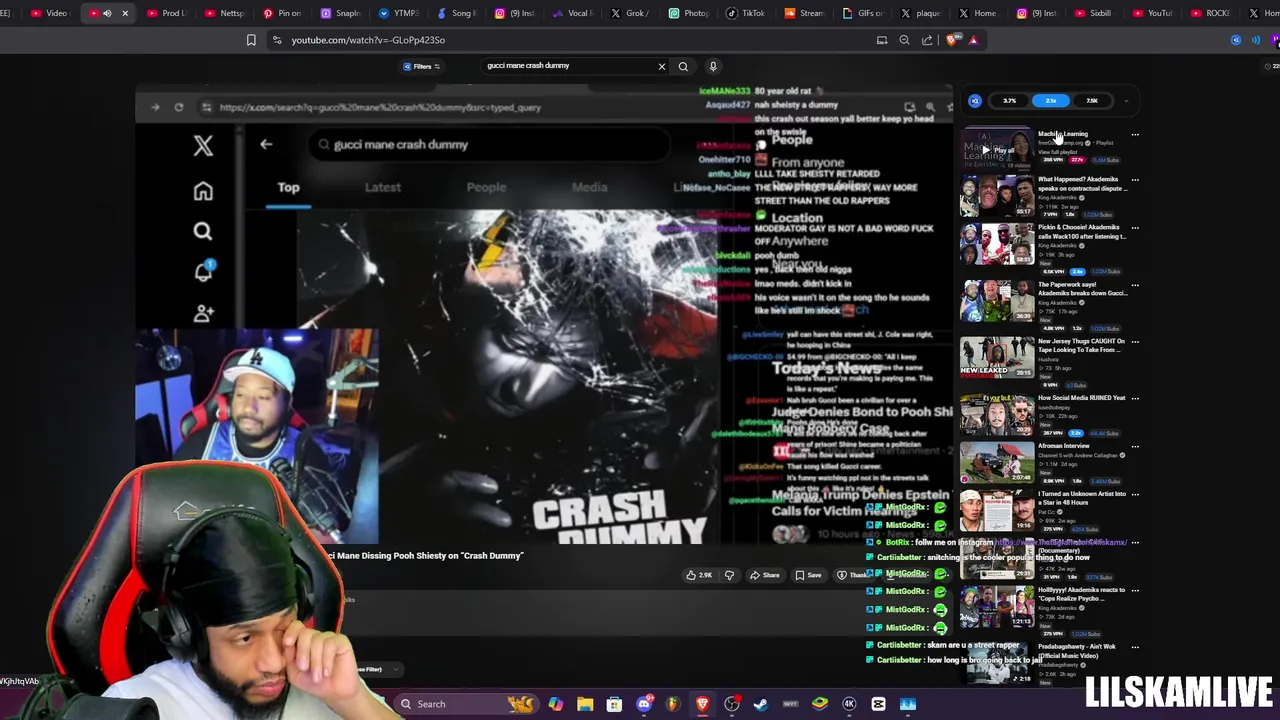Click the X sidebar search magnifier icon
1280x720 pixels.
pyautogui.click(x=203, y=232)
